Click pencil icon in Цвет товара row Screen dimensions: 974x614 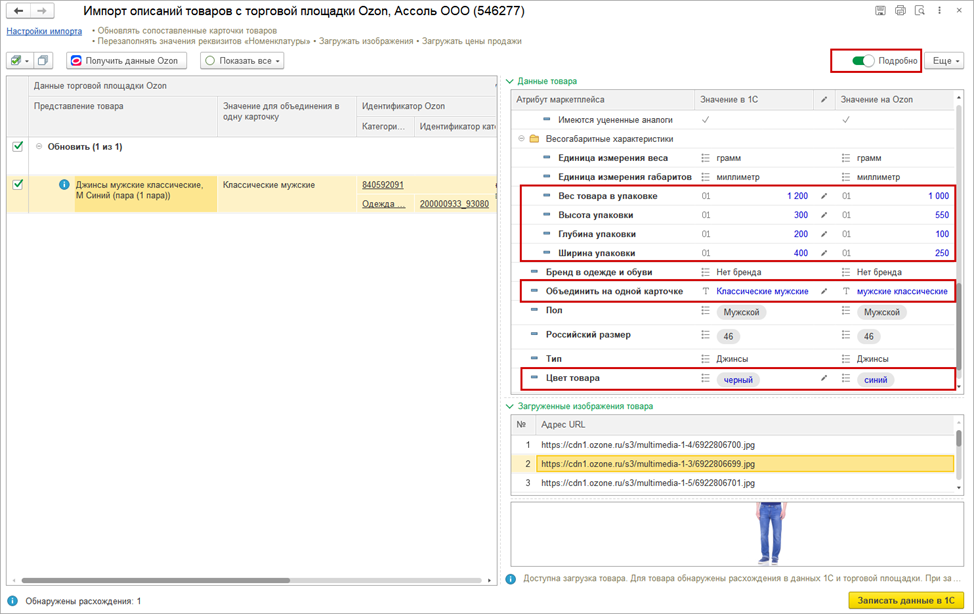[824, 379]
